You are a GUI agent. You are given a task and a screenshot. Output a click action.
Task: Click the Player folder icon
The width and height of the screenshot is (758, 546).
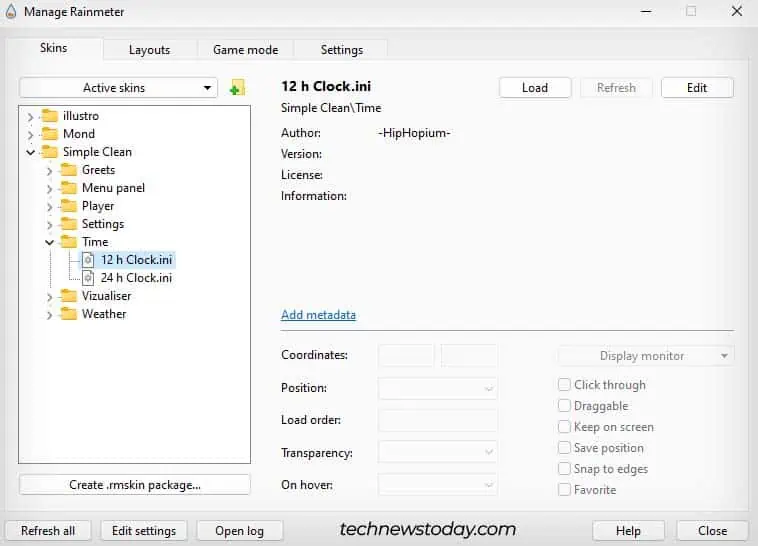(69, 206)
